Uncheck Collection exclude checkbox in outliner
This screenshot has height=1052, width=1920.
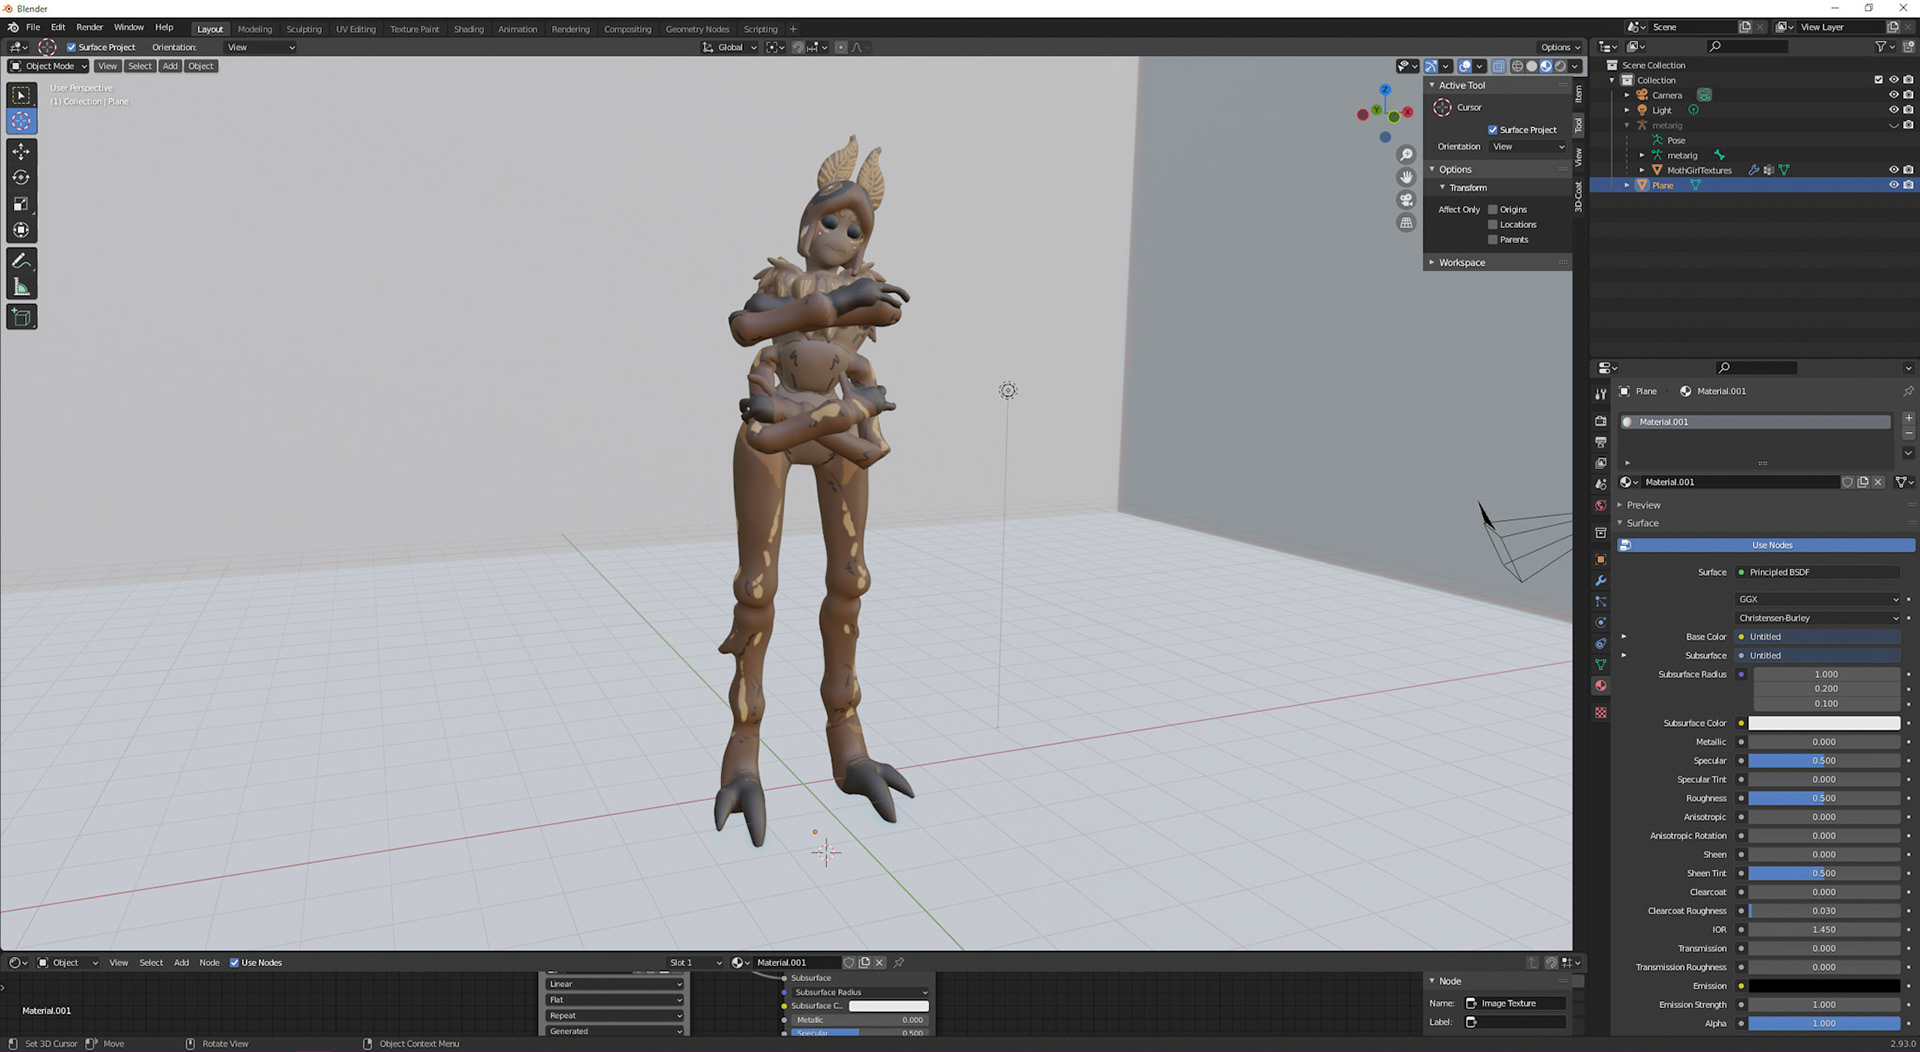point(1878,80)
